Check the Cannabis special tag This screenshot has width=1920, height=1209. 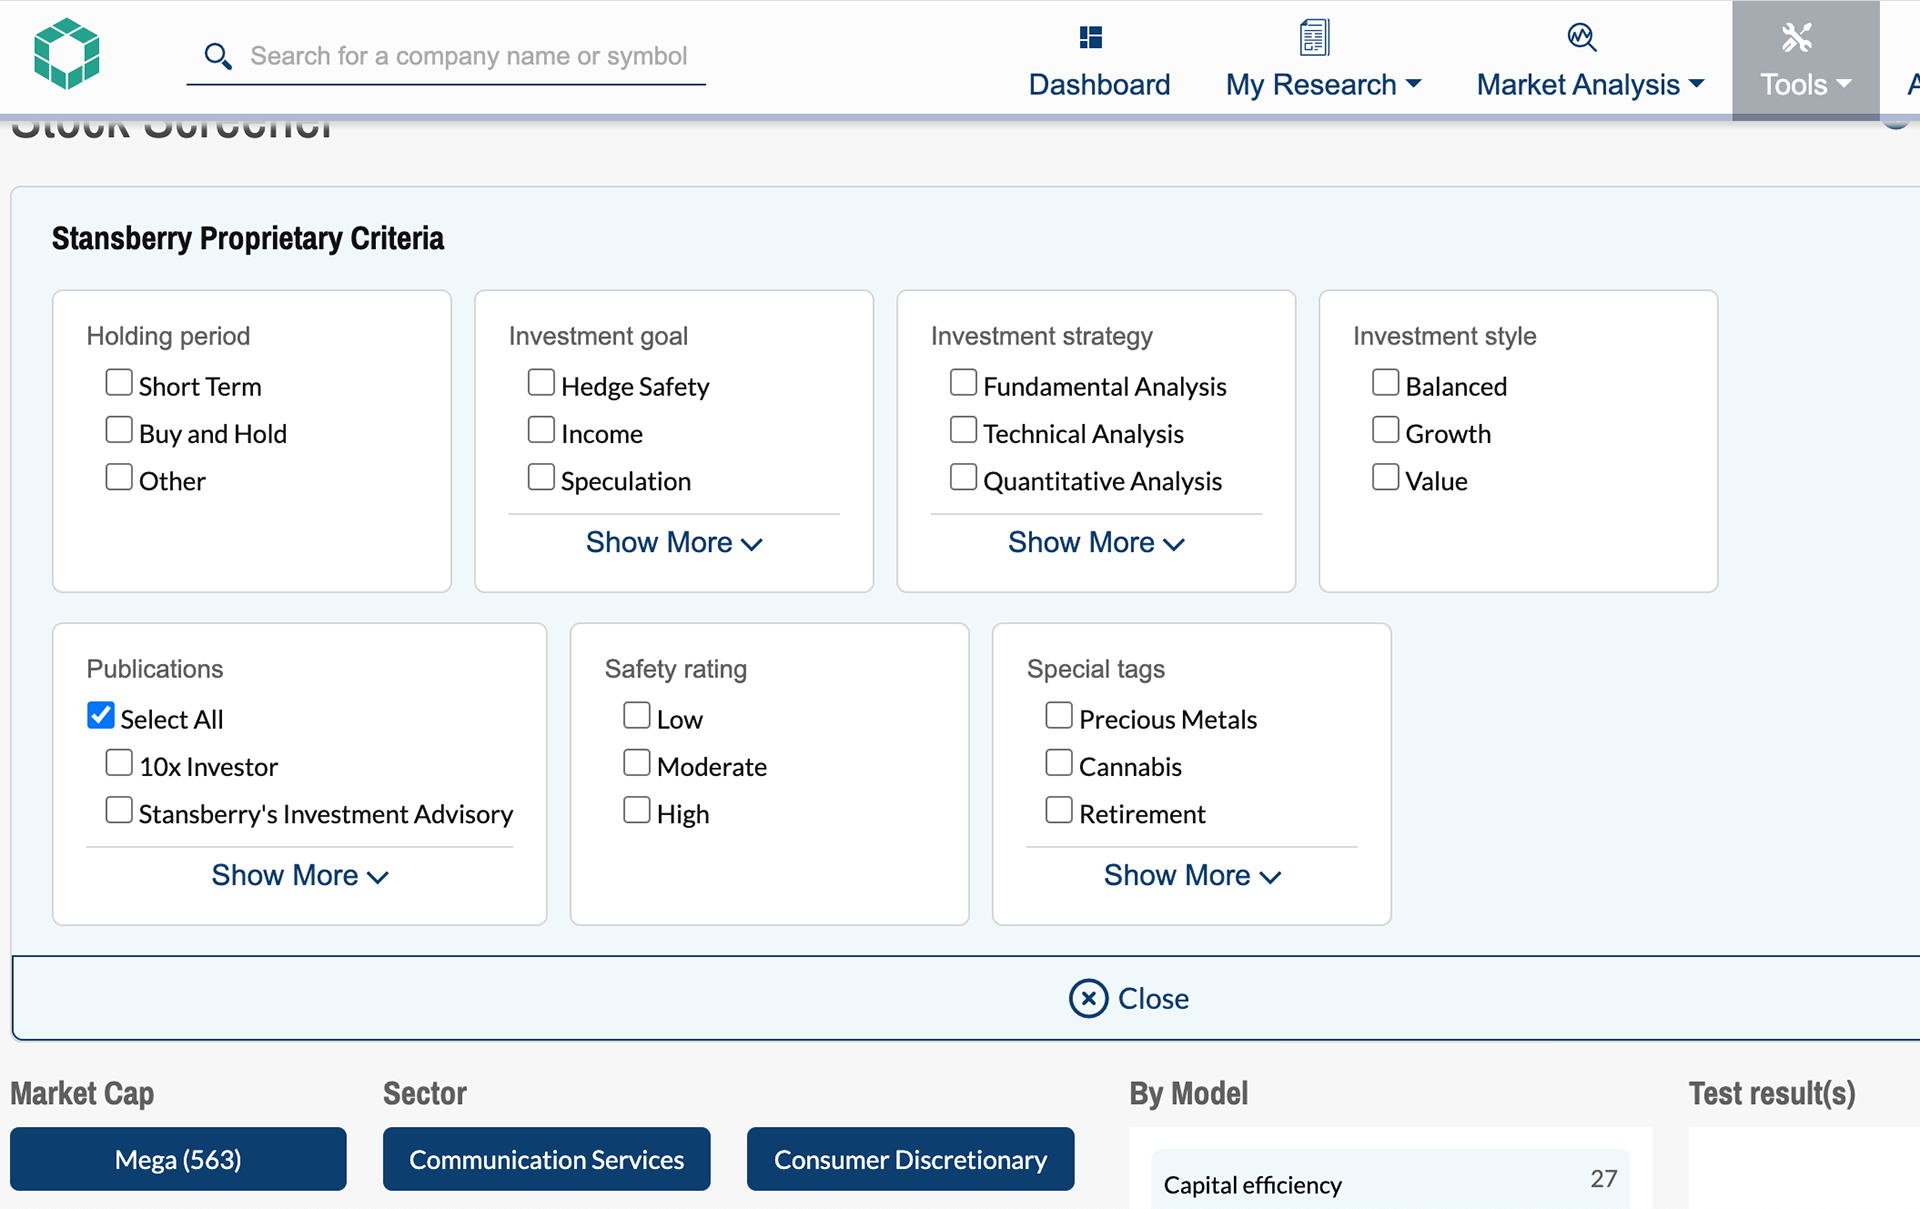(x=1059, y=762)
